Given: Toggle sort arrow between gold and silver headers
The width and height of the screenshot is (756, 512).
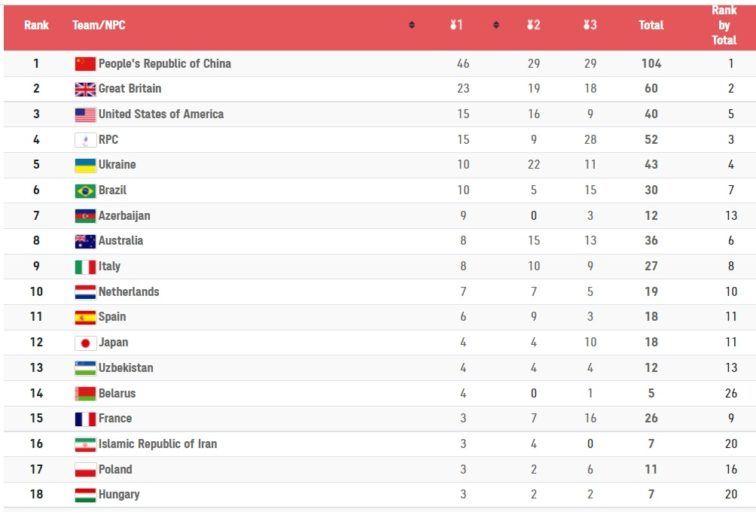Looking at the screenshot, I should click(496, 25).
